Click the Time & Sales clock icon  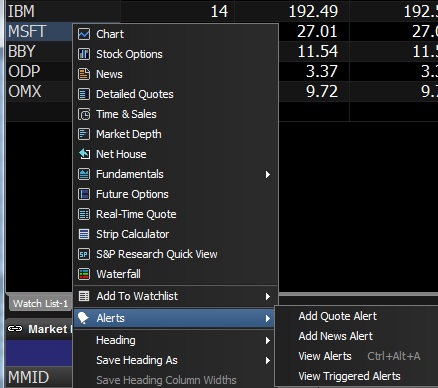[x=84, y=114]
